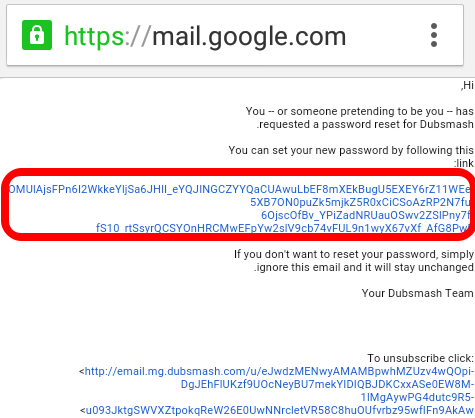The image size is (475, 418).
Task: Click the 'To unsubscribe click:' label
Action: 420,358
